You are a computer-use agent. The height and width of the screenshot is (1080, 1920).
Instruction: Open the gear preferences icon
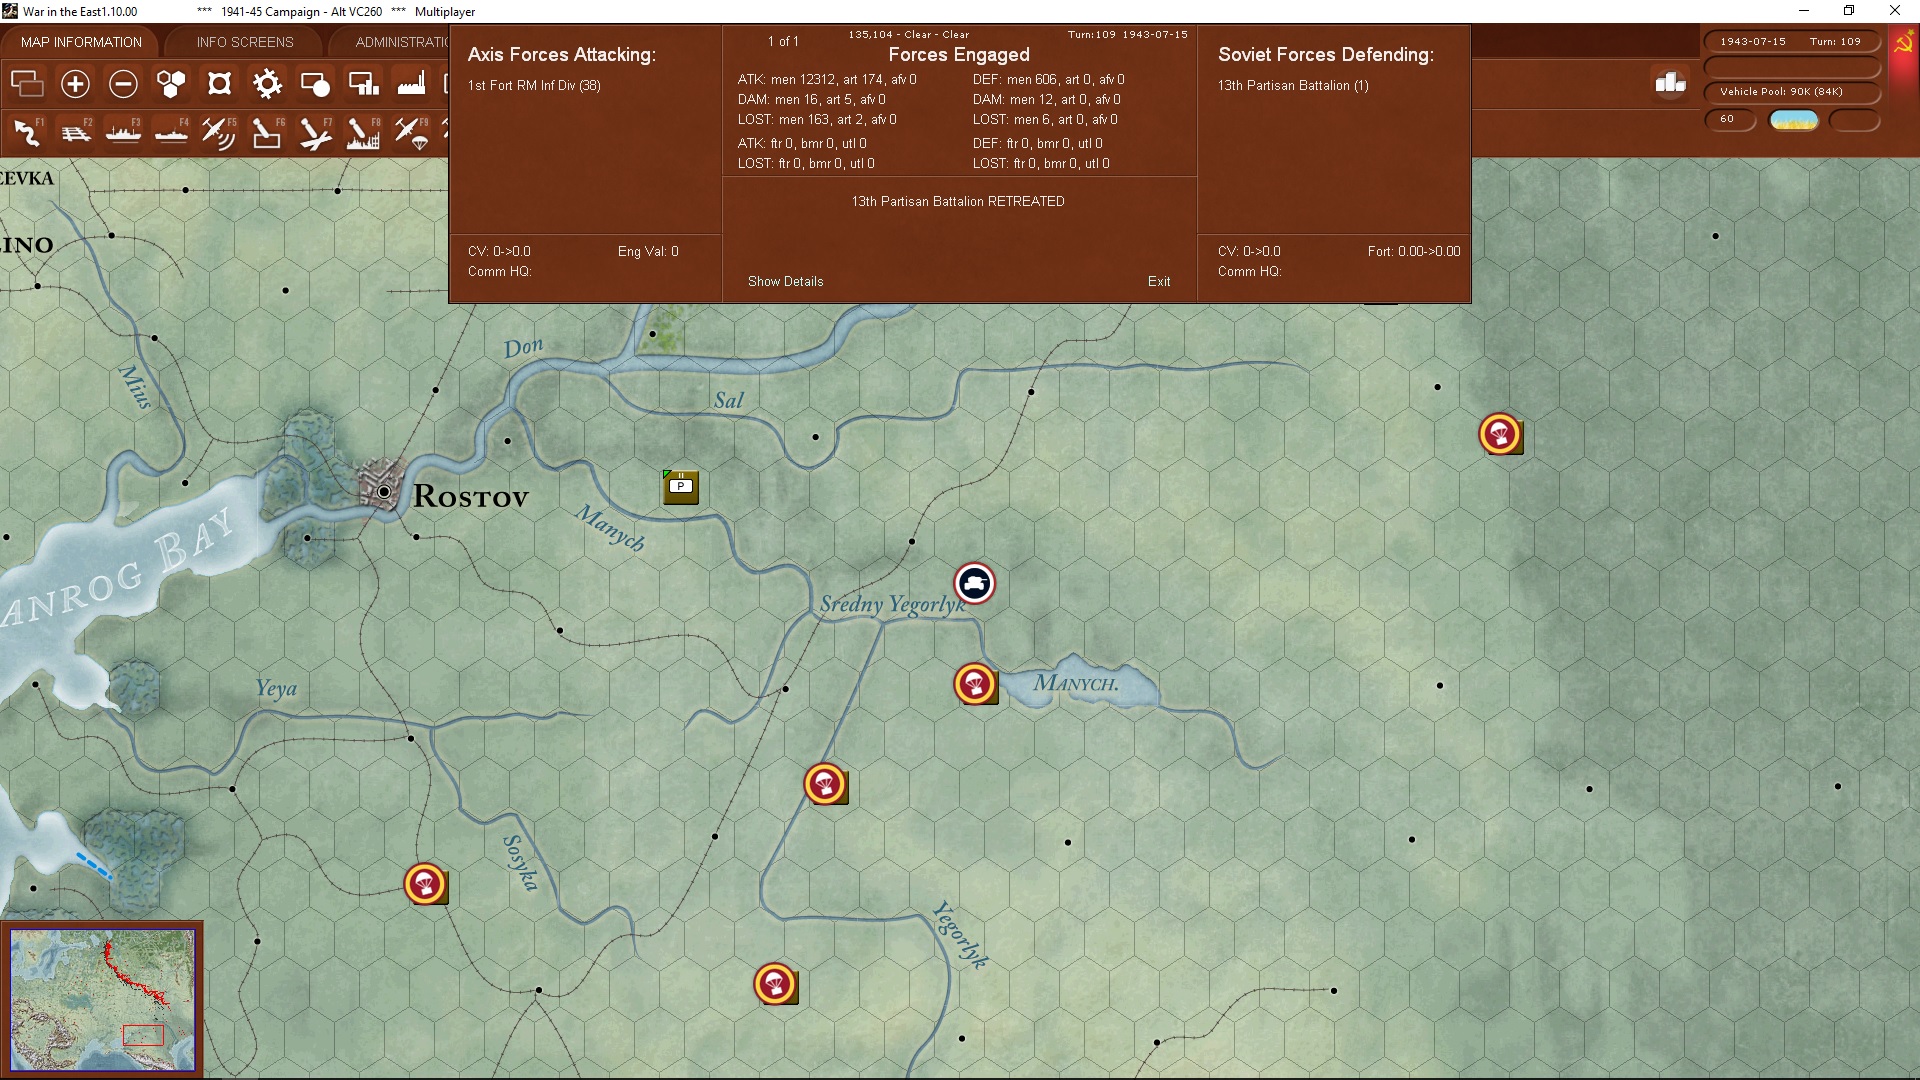tap(267, 84)
